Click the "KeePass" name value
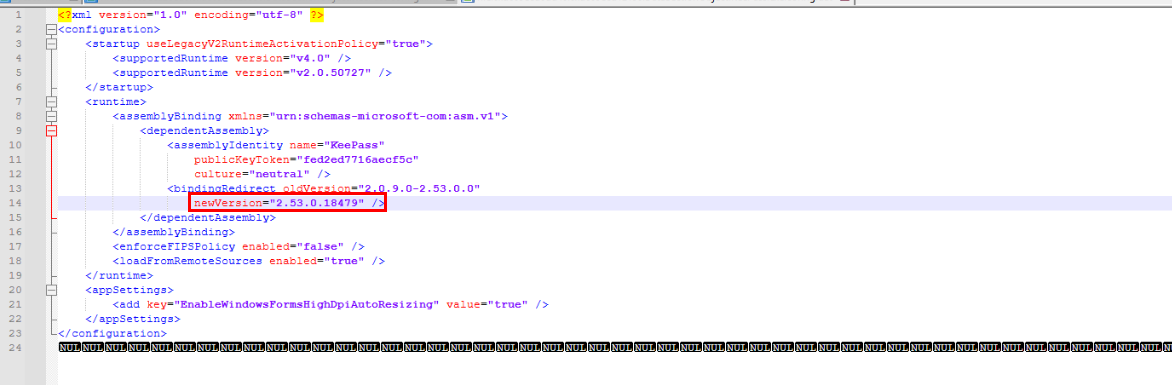The height and width of the screenshot is (385, 1172). 354,145
